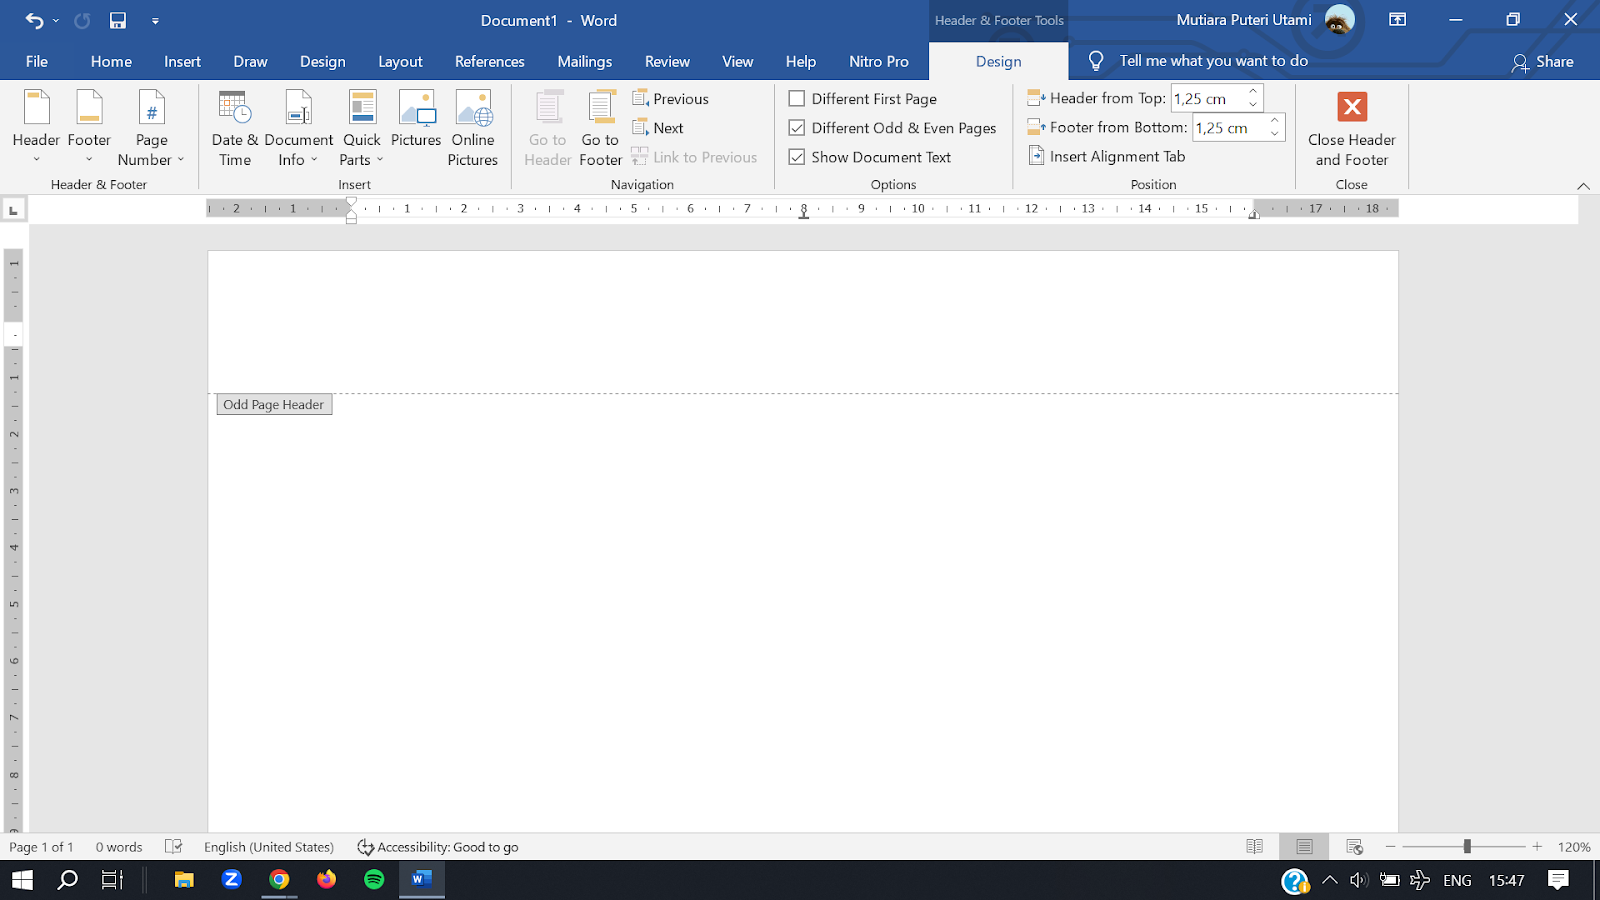Click Tell me what you want to do
1600x900 pixels.
click(1213, 61)
